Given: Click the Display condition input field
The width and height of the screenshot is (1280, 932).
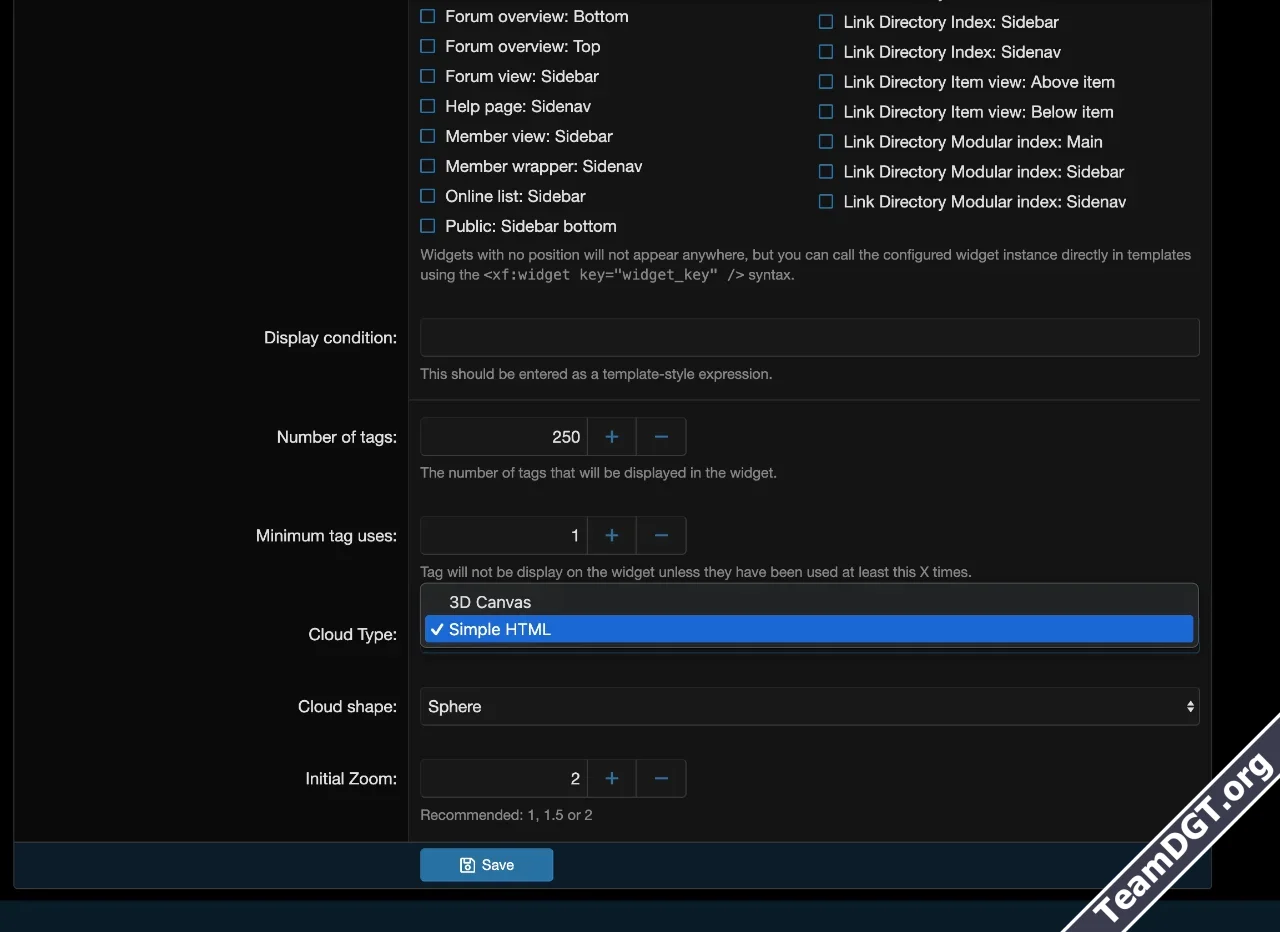Looking at the screenshot, I should [x=808, y=338].
